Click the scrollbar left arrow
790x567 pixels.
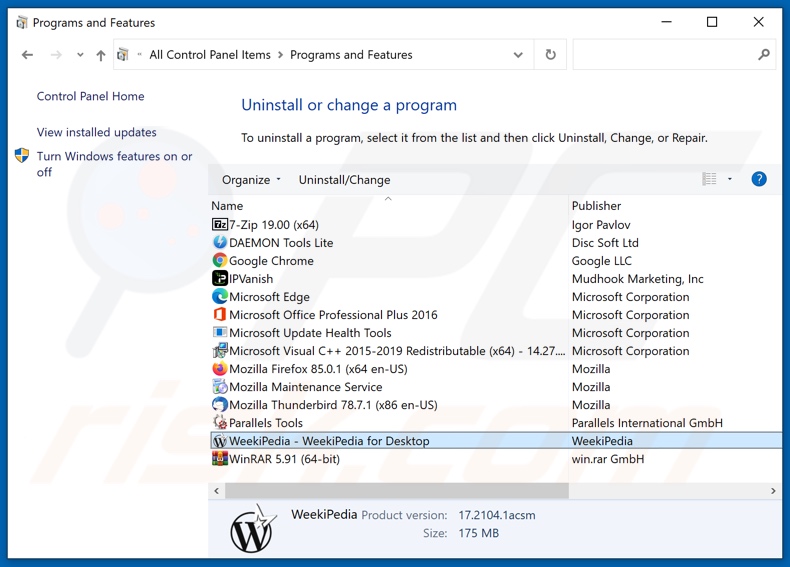click(217, 491)
